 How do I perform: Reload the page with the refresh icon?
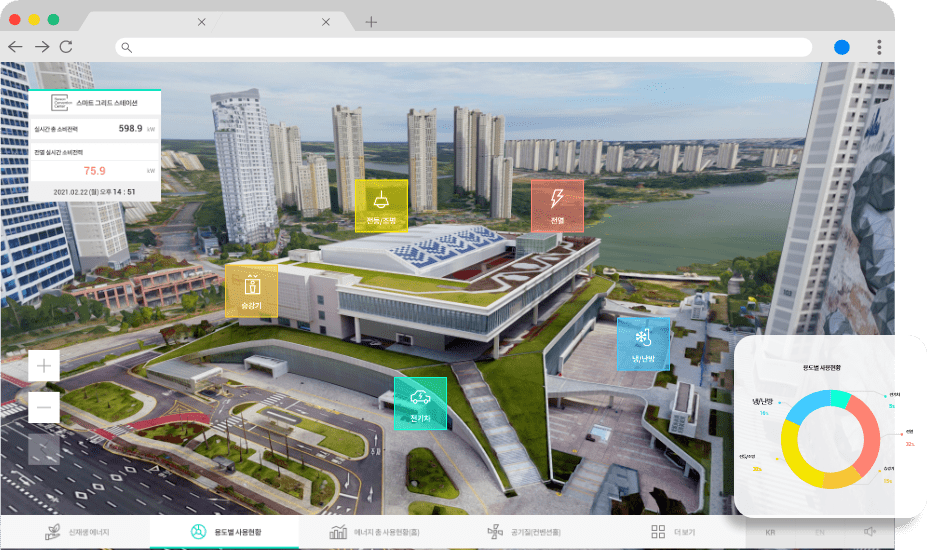66,47
